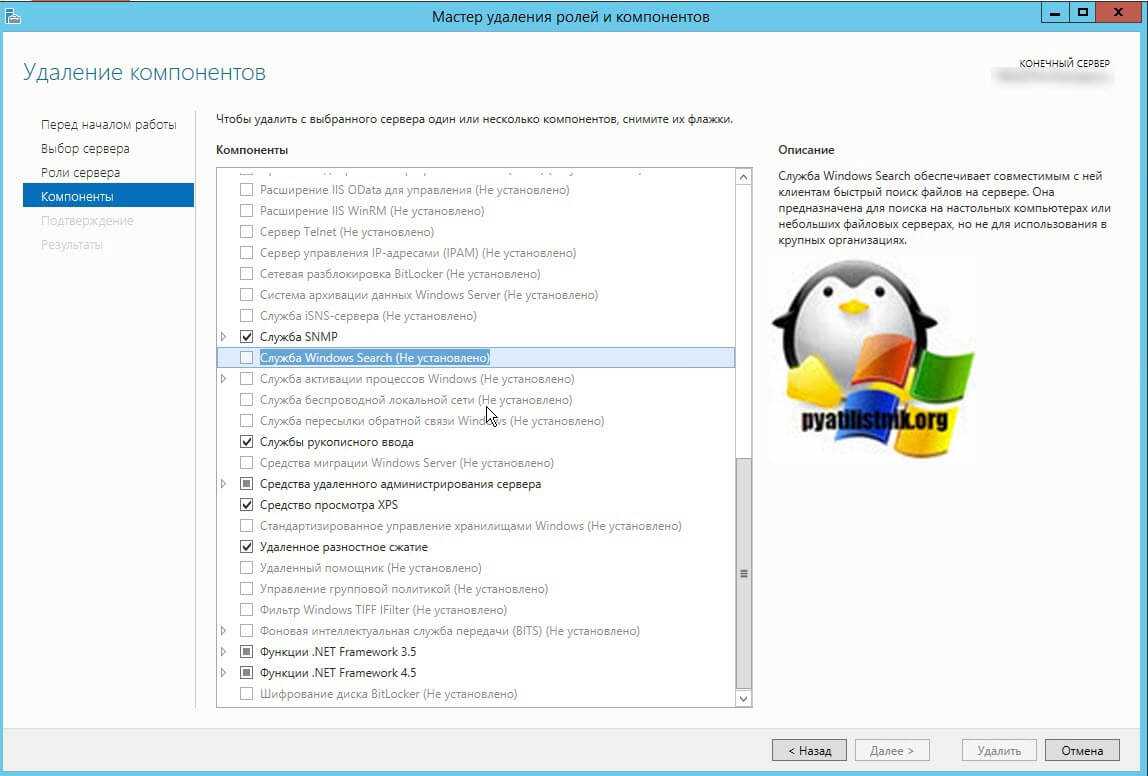This screenshot has height=776, width=1148.
Task: Click the Служба Windows Search checkbox
Action: click(x=247, y=358)
